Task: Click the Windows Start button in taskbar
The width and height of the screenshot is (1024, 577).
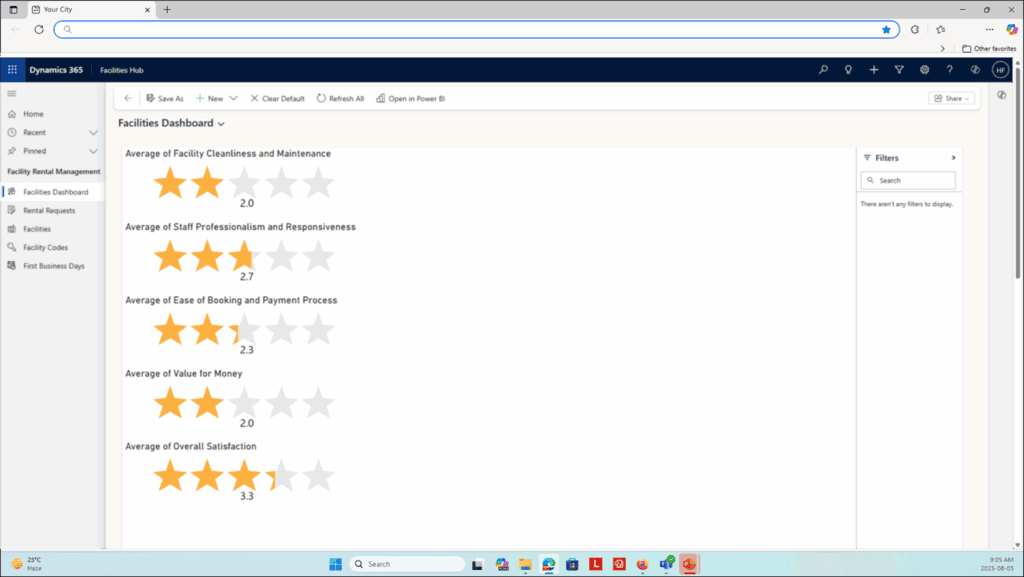Action: 335,564
